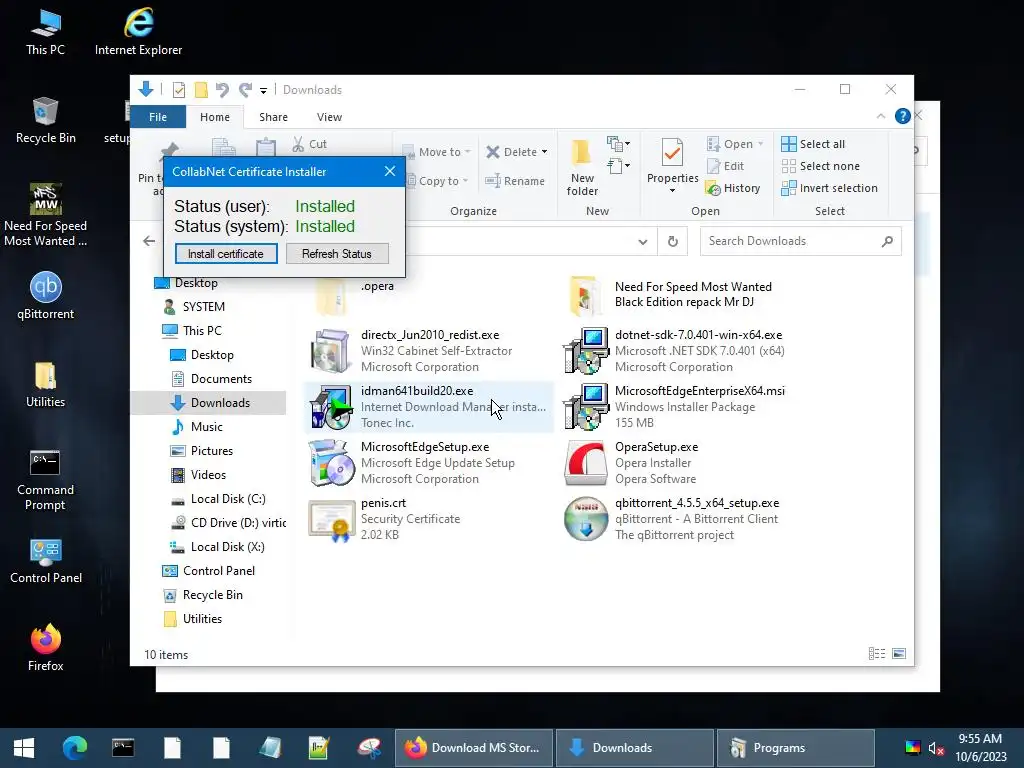Screen dimensions: 1024x768
Task: Select Local Disk (X:) in navigation pane
Action: pos(227,547)
